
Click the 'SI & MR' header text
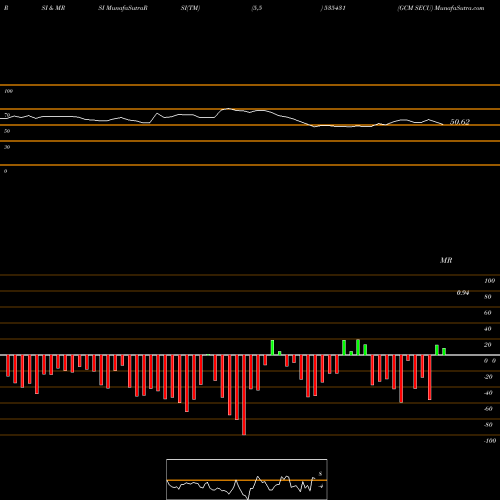pyautogui.click(x=53, y=8)
